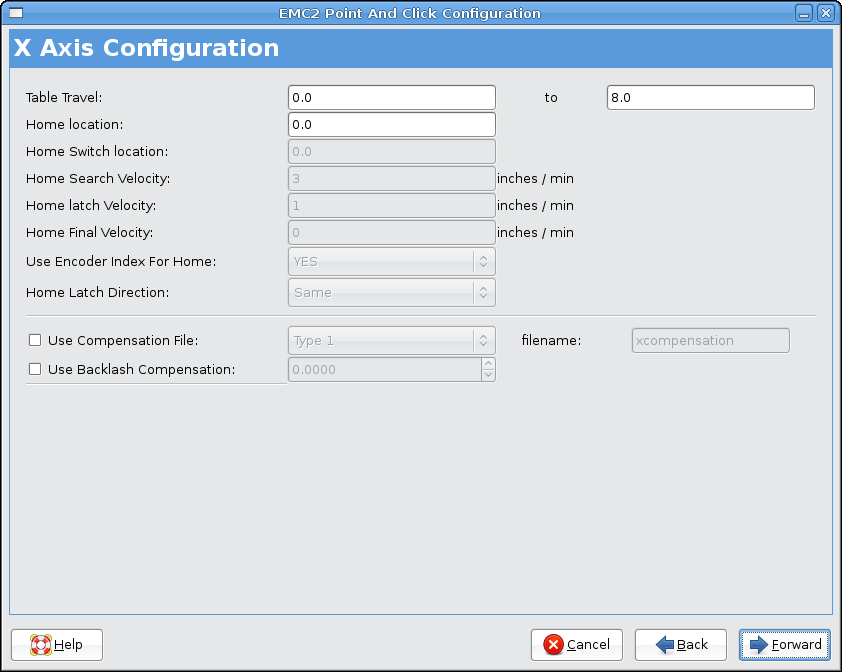The height and width of the screenshot is (672, 842).
Task: Click the 'Home Latch Direction:' label
Action: pyautogui.click(x=98, y=293)
